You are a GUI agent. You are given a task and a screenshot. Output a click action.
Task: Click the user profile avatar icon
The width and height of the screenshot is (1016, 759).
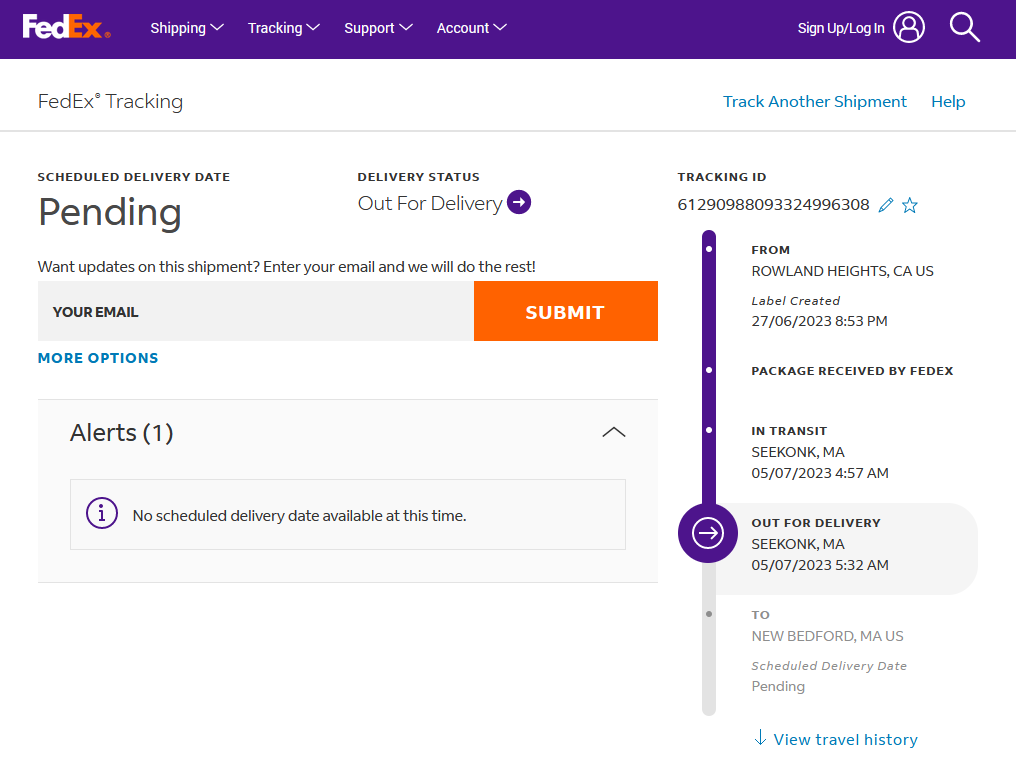coord(909,28)
